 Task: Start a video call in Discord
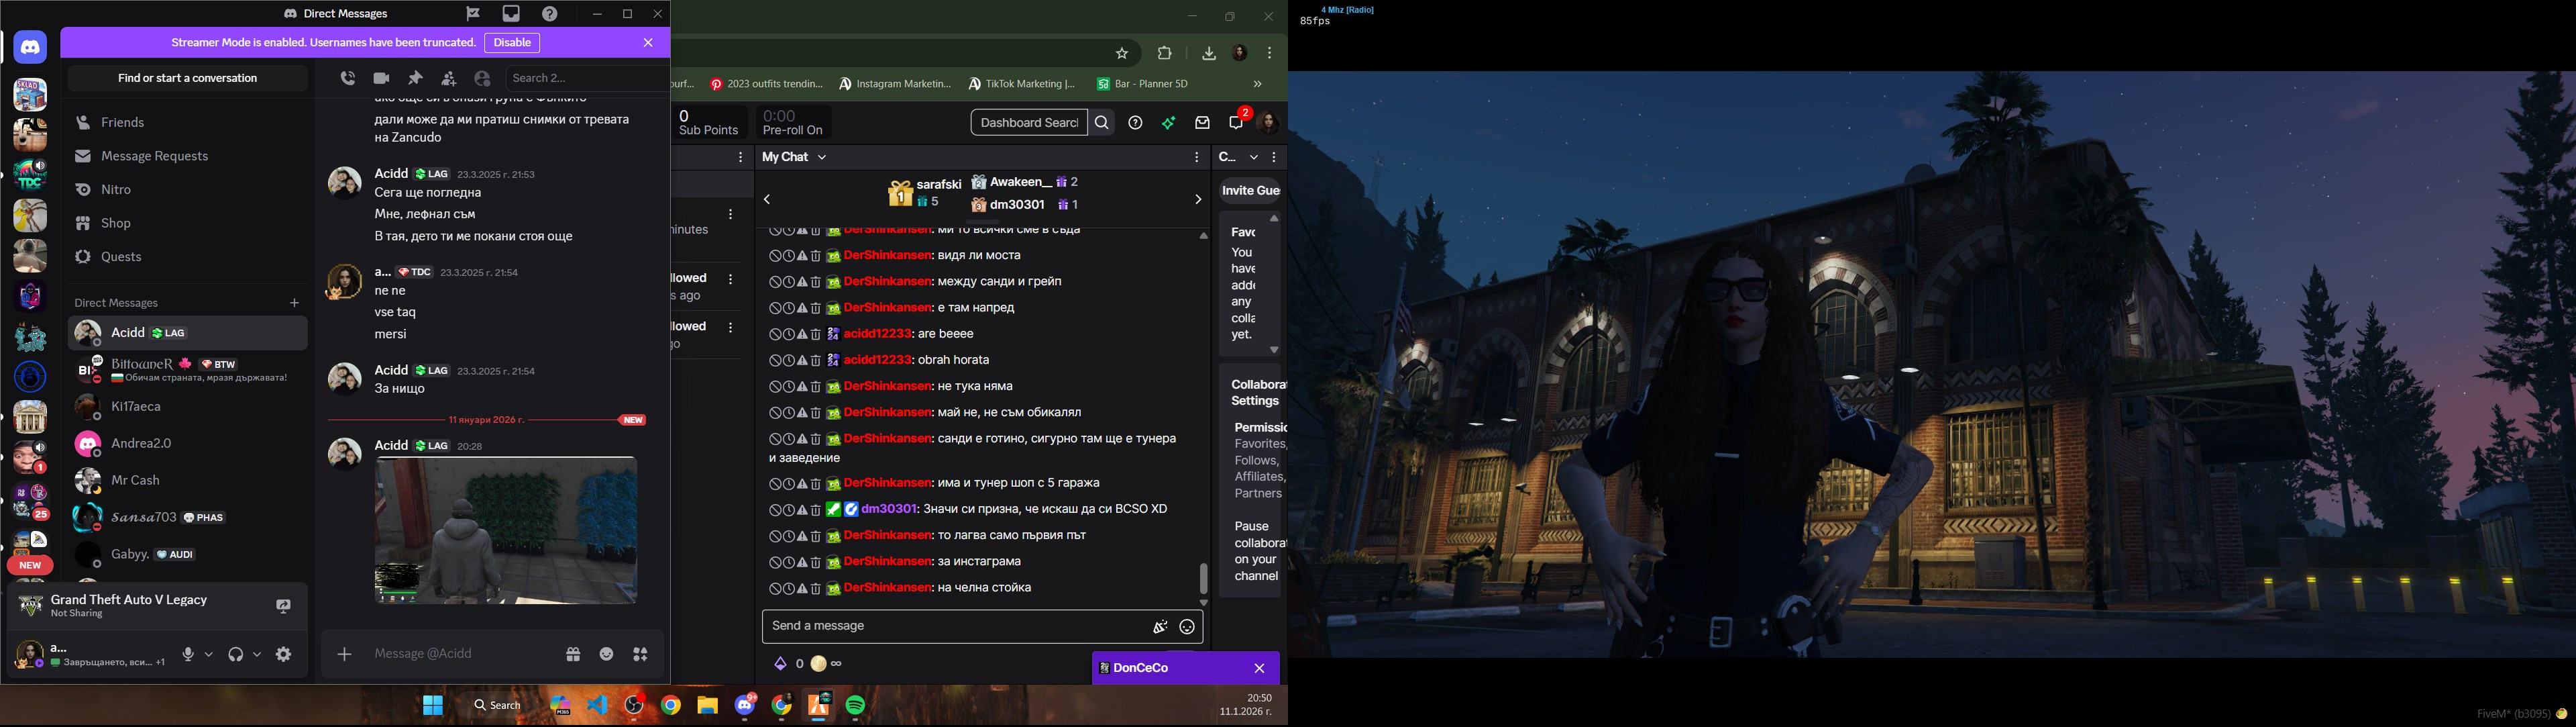(381, 78)
